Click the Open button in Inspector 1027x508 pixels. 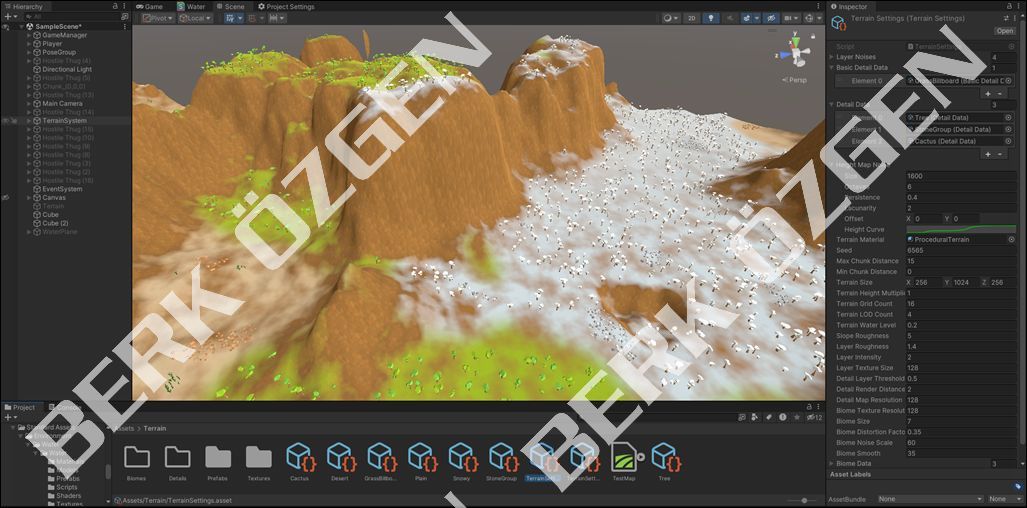[1004, 31]
